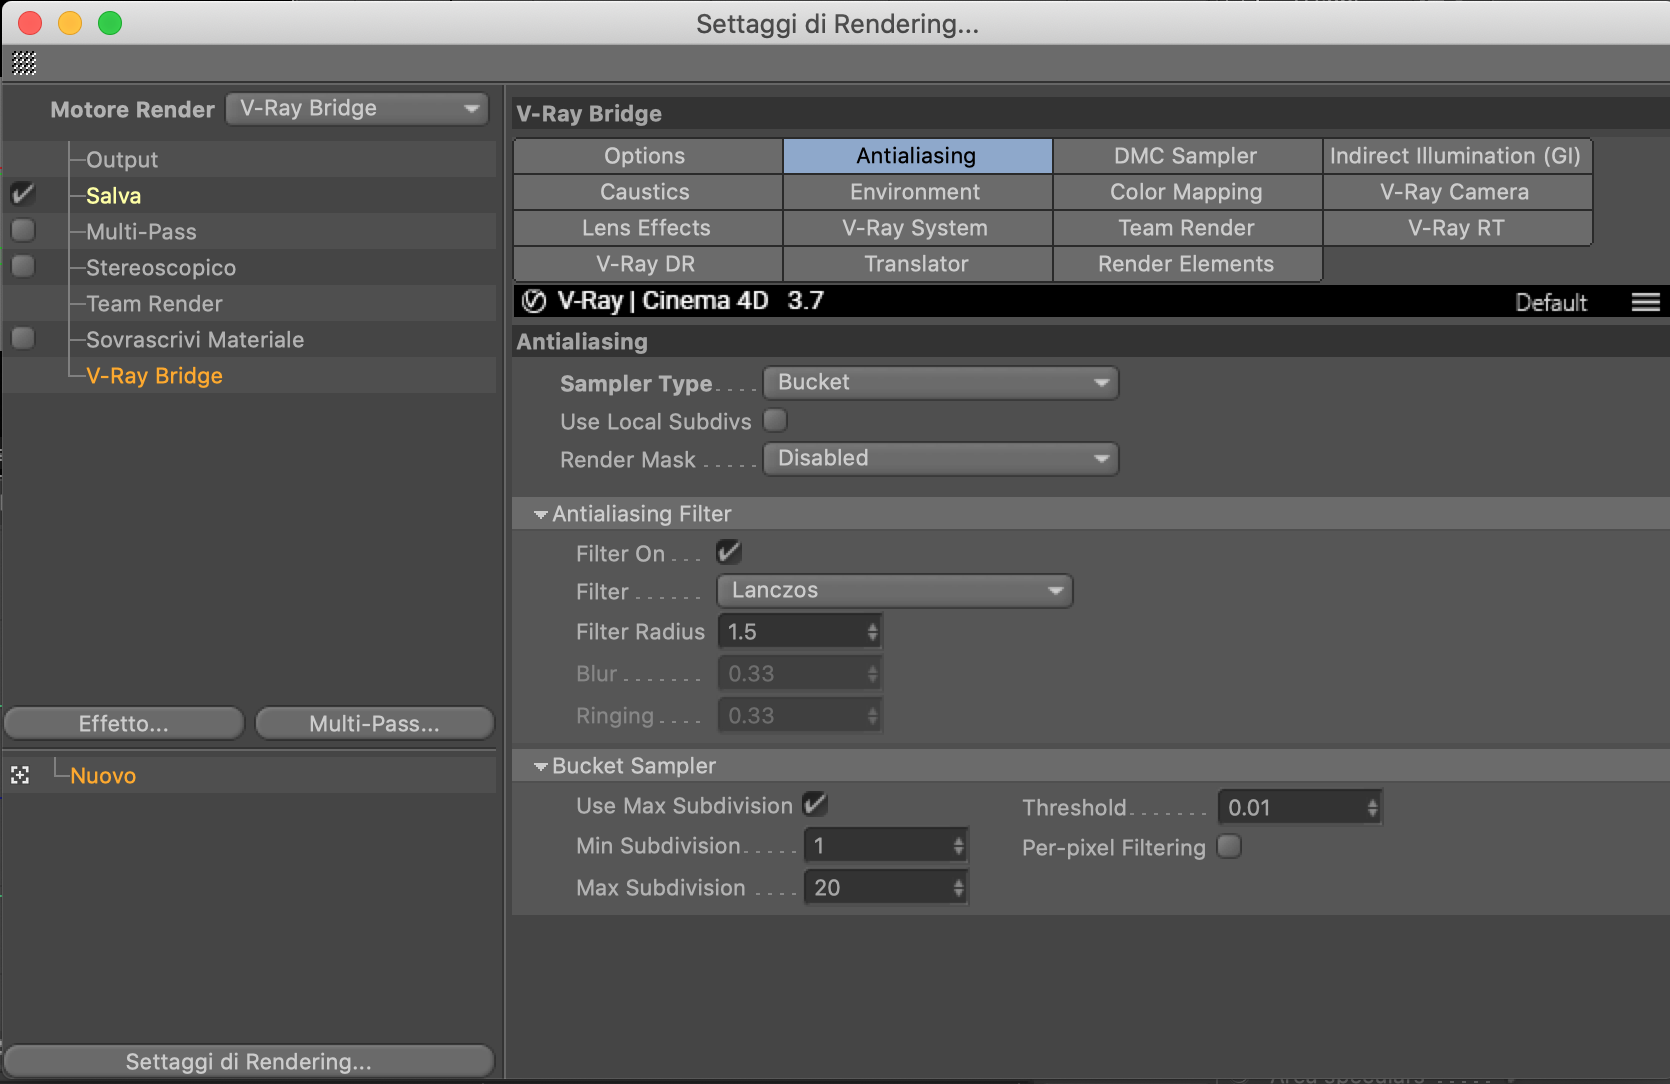Open the Motore Render dropdown
Viewport: 1670px width, 1084px height.
click(357, 108)
